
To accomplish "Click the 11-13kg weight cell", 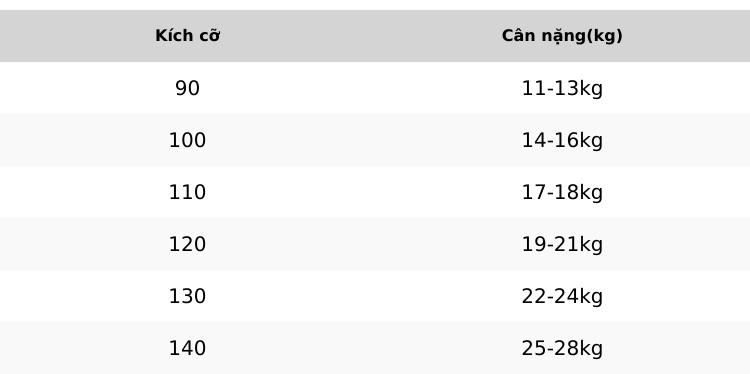I will pyautogui.click(x=562, y=88).
